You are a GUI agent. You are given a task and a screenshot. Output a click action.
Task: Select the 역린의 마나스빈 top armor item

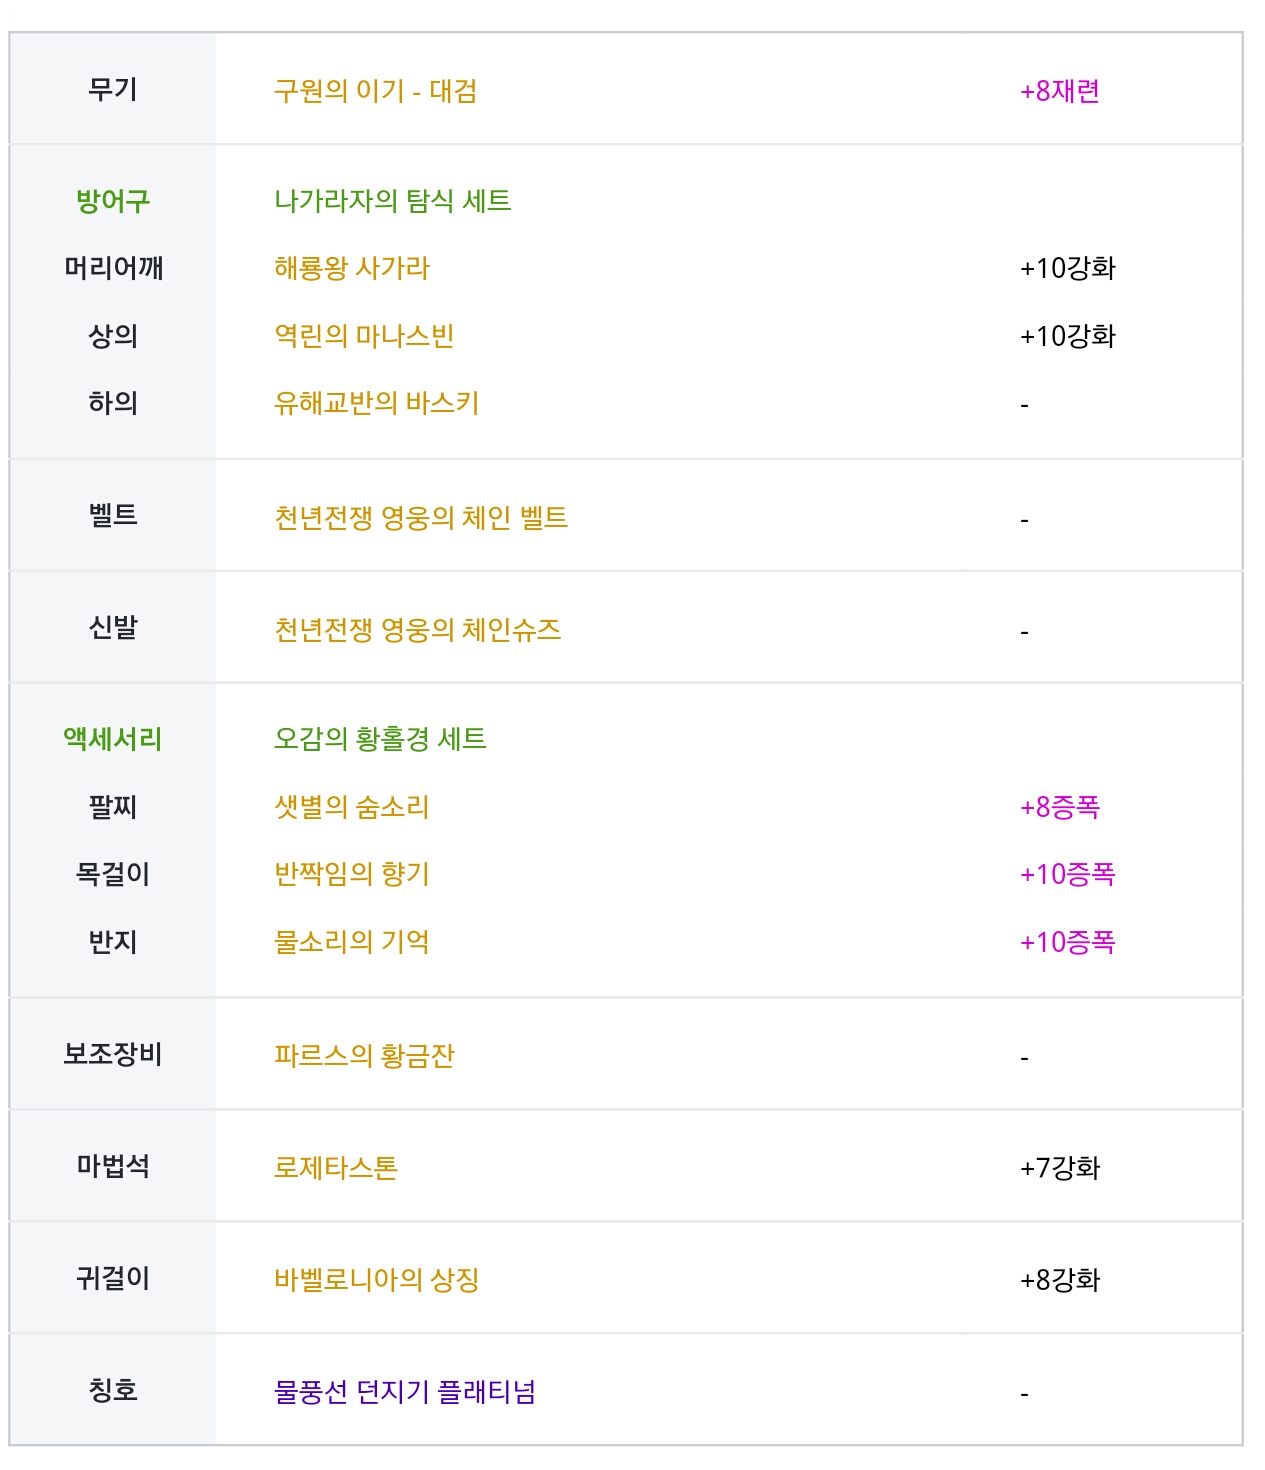(364, 336)
